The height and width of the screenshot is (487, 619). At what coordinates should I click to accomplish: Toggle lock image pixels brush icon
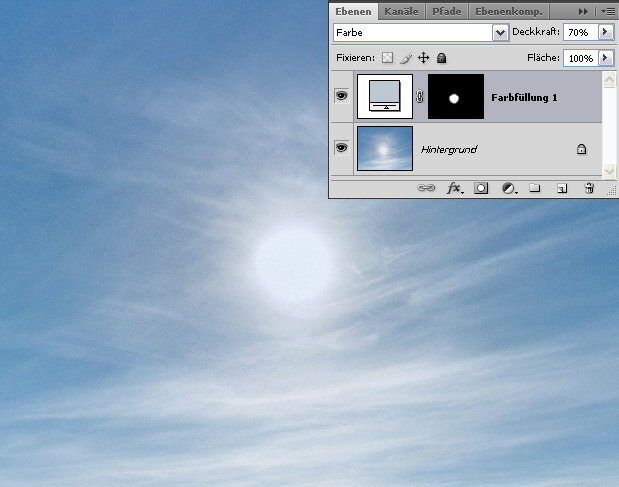coord(406,59)
